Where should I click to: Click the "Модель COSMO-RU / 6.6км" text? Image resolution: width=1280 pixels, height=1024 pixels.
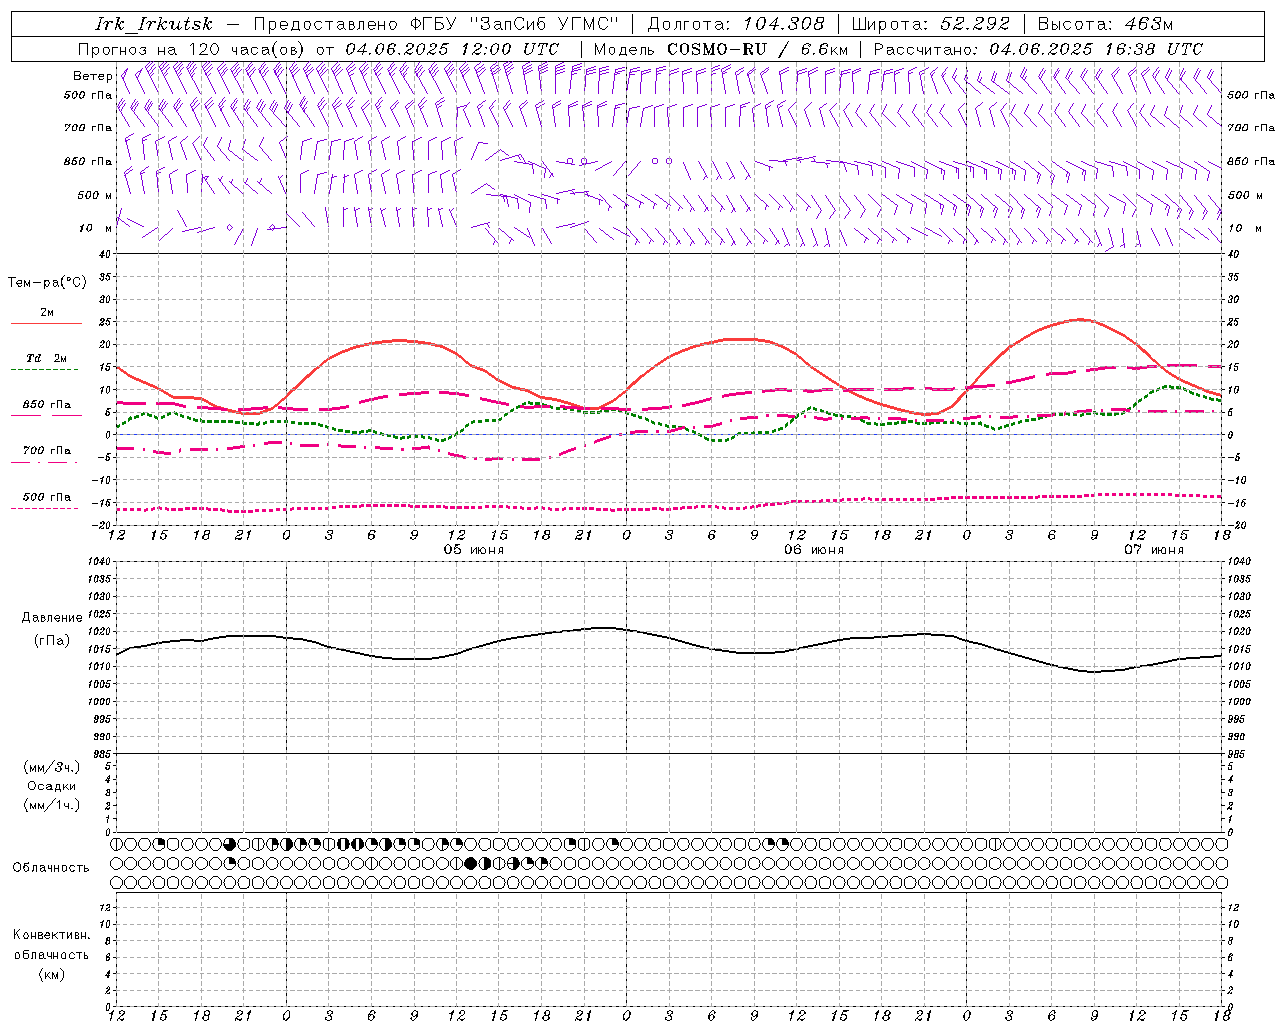click(721, 49)
